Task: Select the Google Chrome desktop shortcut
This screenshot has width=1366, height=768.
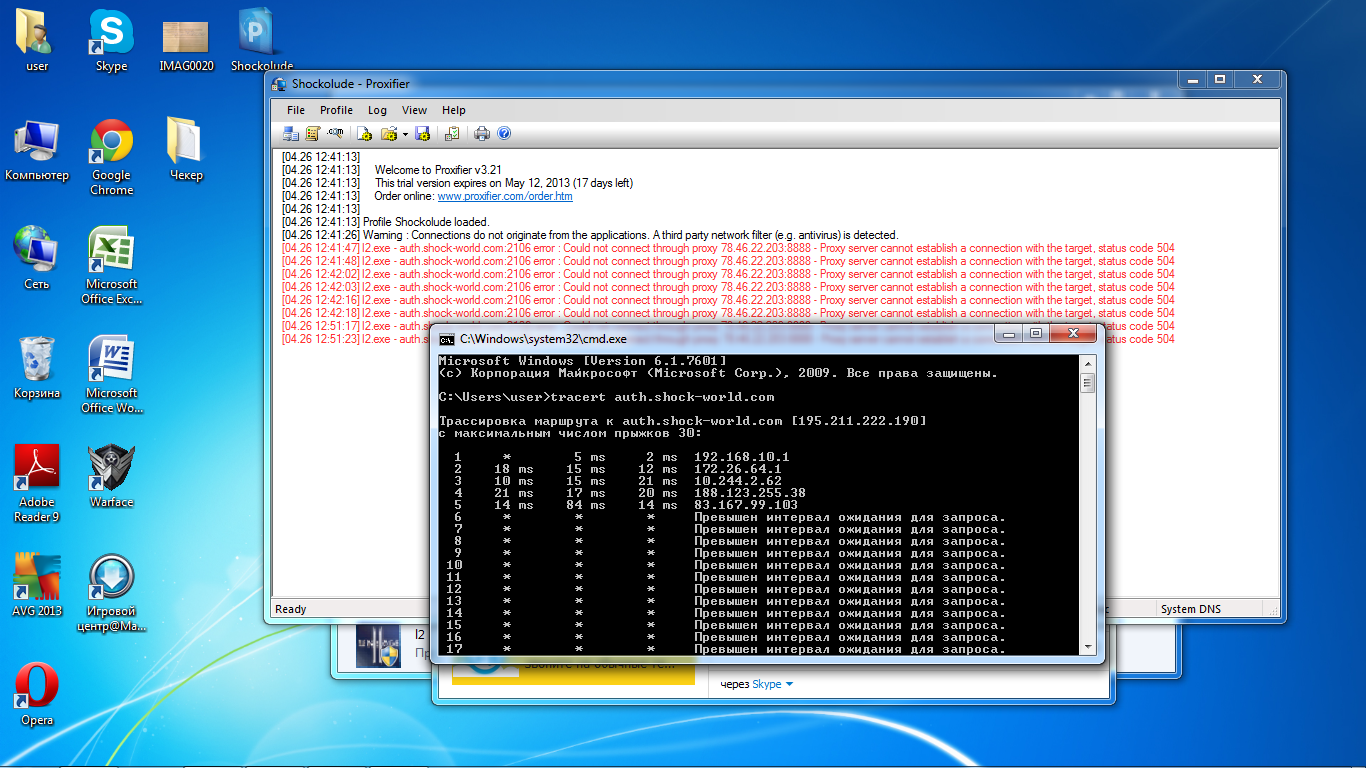Action: (x=111, y=157)
